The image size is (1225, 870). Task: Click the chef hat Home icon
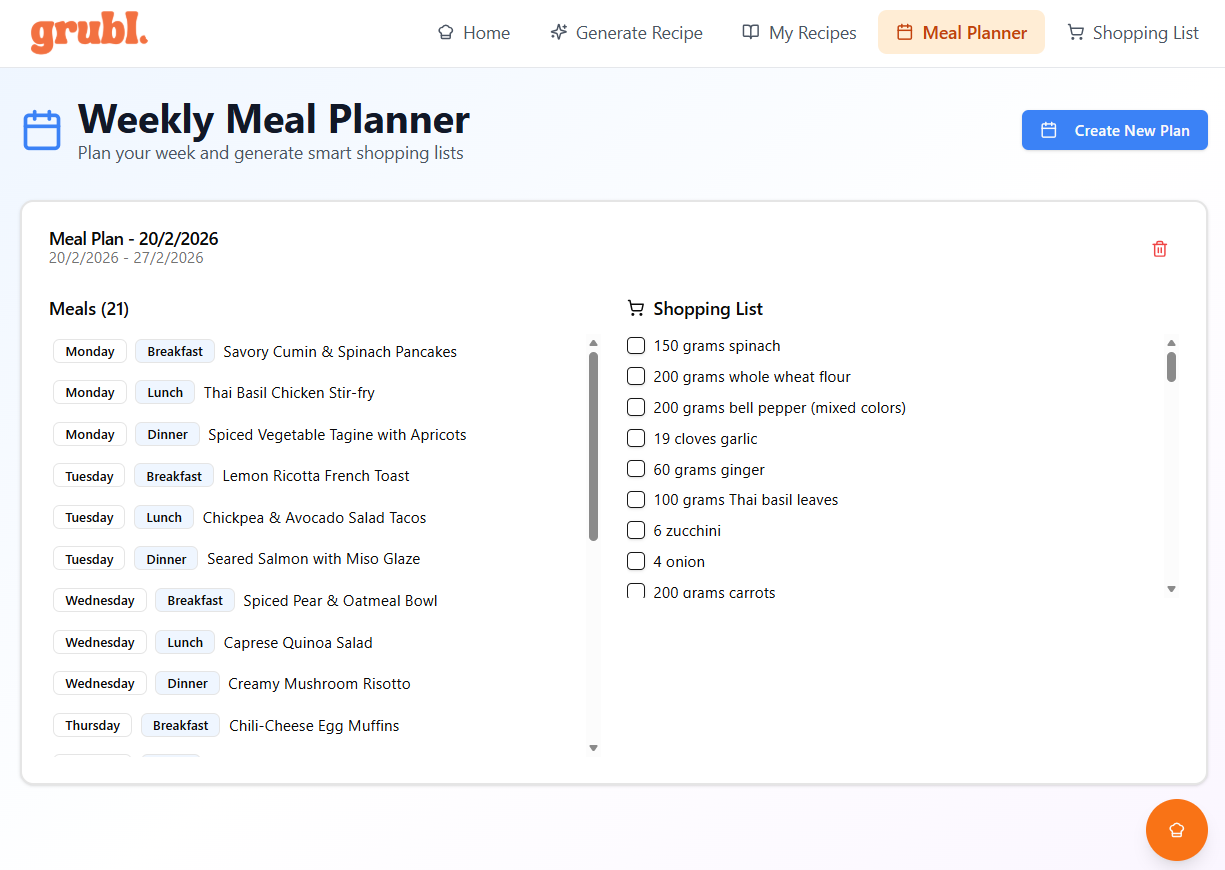446,33
